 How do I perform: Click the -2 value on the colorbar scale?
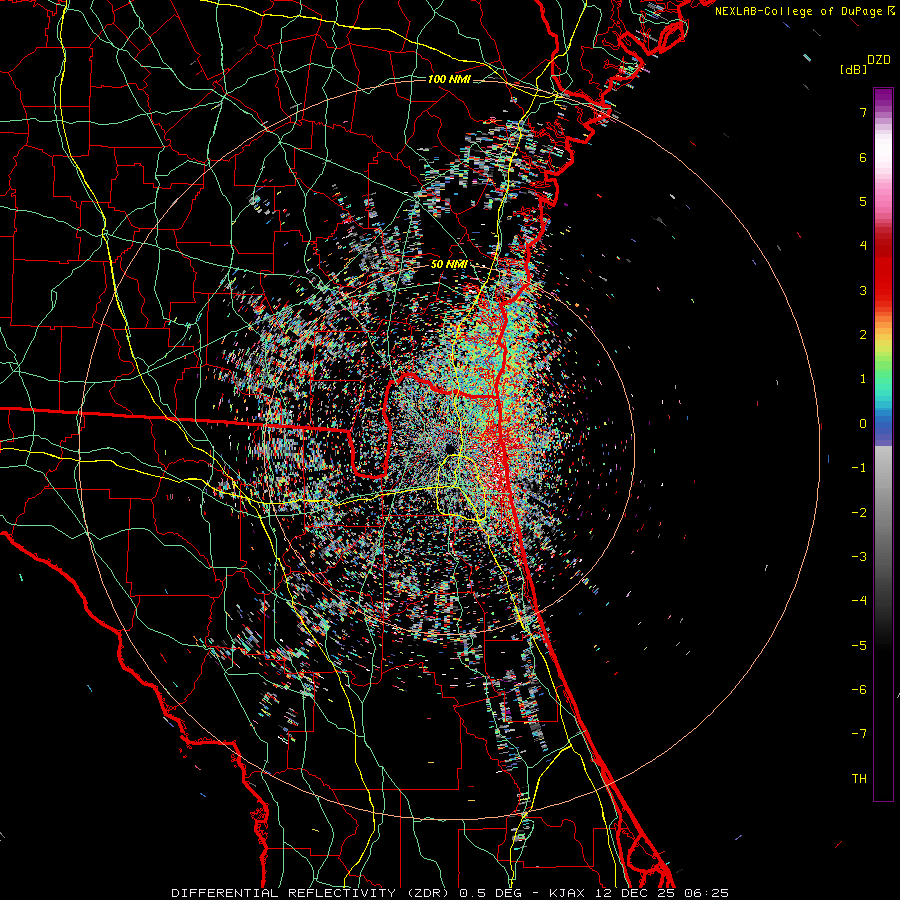(x=859, y=513)
